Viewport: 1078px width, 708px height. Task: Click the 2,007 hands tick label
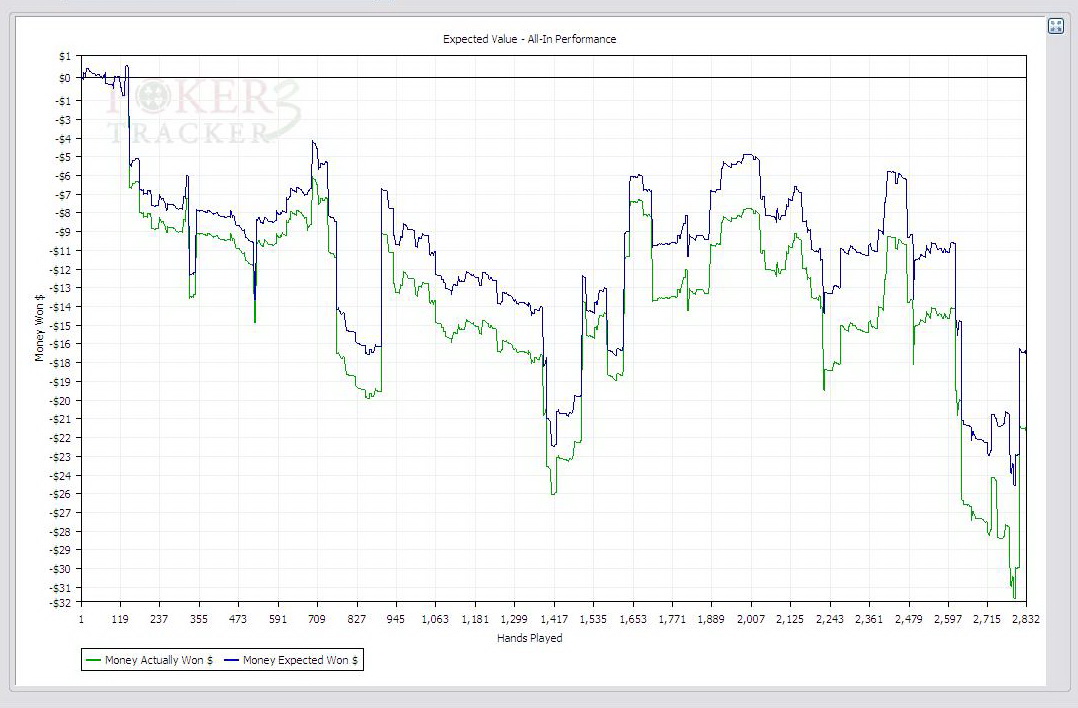tap(750, 619)
